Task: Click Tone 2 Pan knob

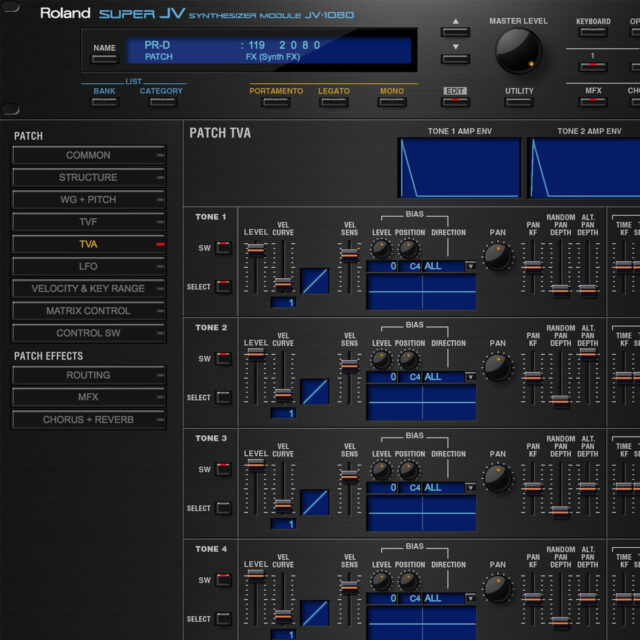Action: tap(498, 367)
